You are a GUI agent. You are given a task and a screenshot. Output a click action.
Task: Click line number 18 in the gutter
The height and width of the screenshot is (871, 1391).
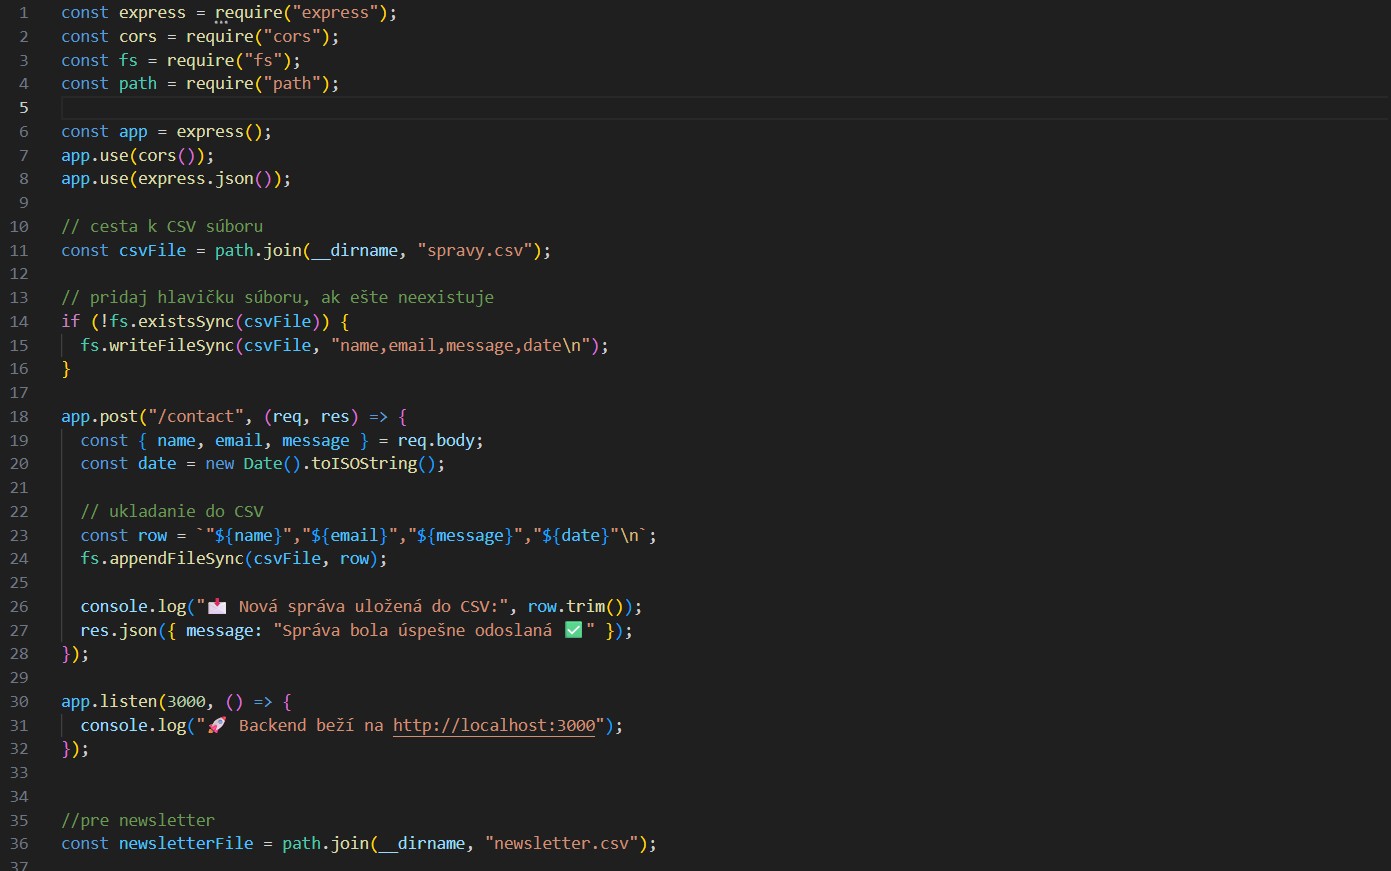pos(19,417)
